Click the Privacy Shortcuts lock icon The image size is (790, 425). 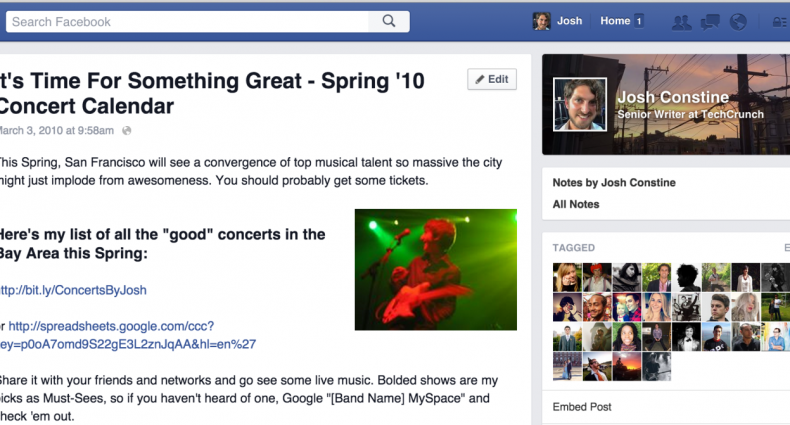click(x=779, y=21)
